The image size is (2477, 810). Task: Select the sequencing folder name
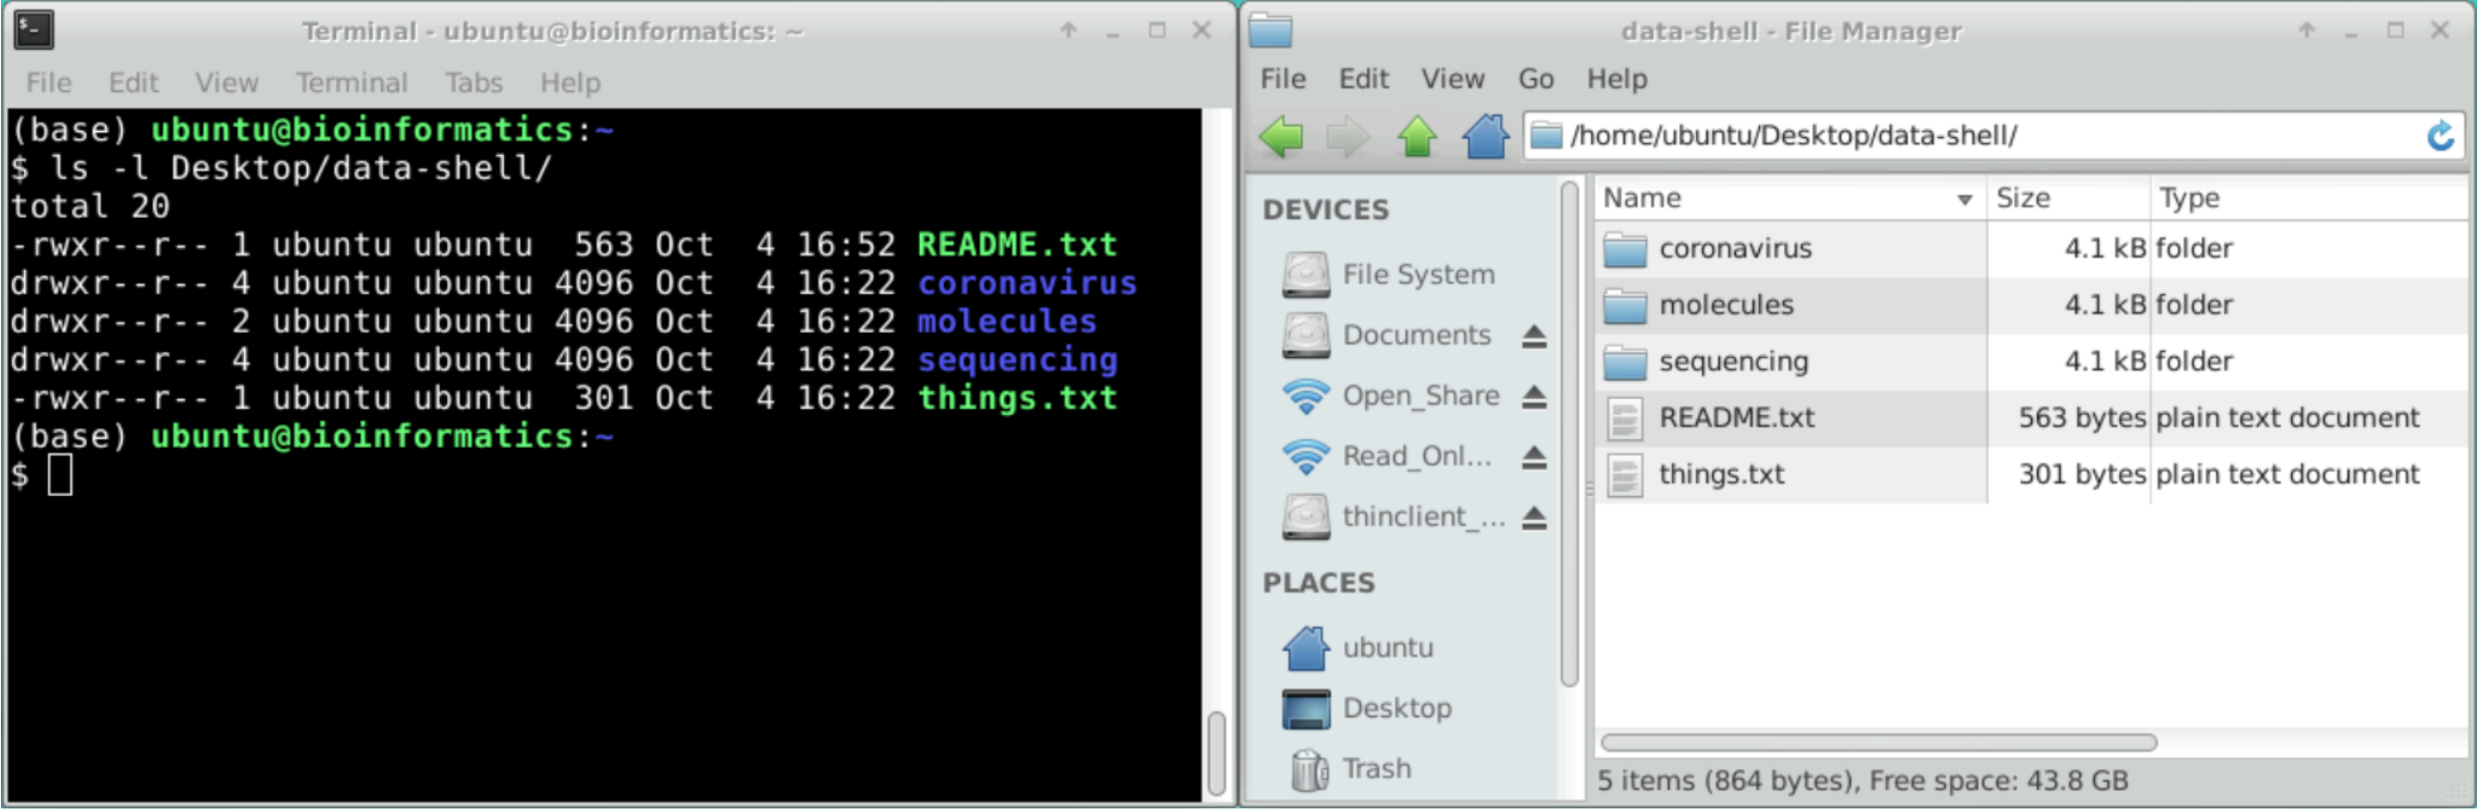click(1733, 362)
